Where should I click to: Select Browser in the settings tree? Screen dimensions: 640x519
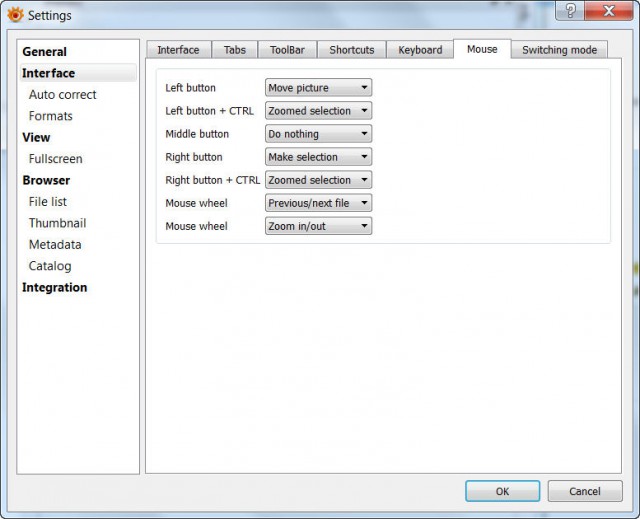(x=46, y=180)
